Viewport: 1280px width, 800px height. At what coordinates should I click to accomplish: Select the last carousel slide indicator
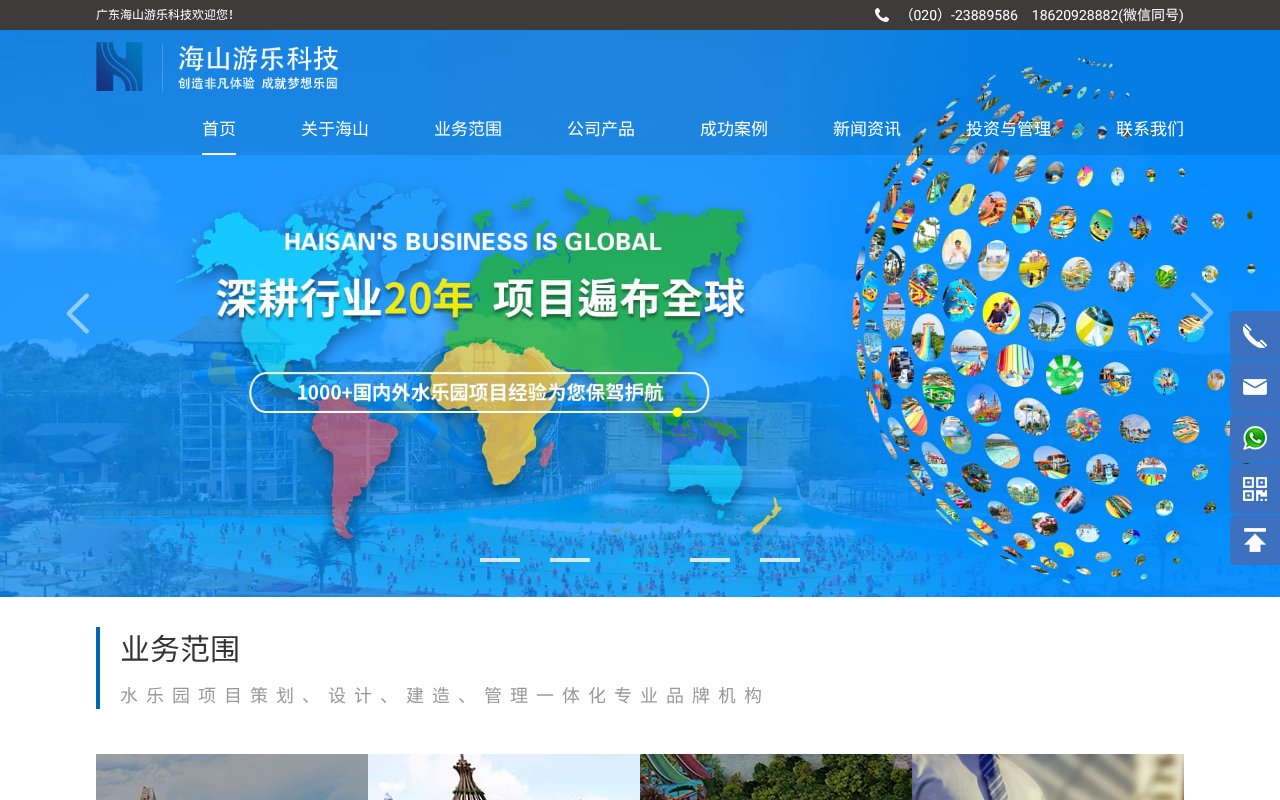(780, 560)
